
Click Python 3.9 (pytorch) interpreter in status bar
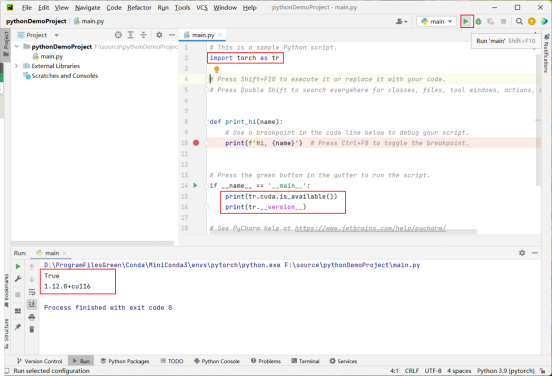(506, 371)
